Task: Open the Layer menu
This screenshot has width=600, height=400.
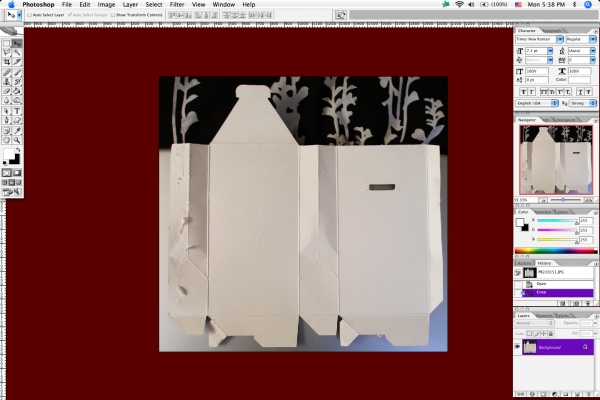Action: pyautogui.click(x=130, y=5)
